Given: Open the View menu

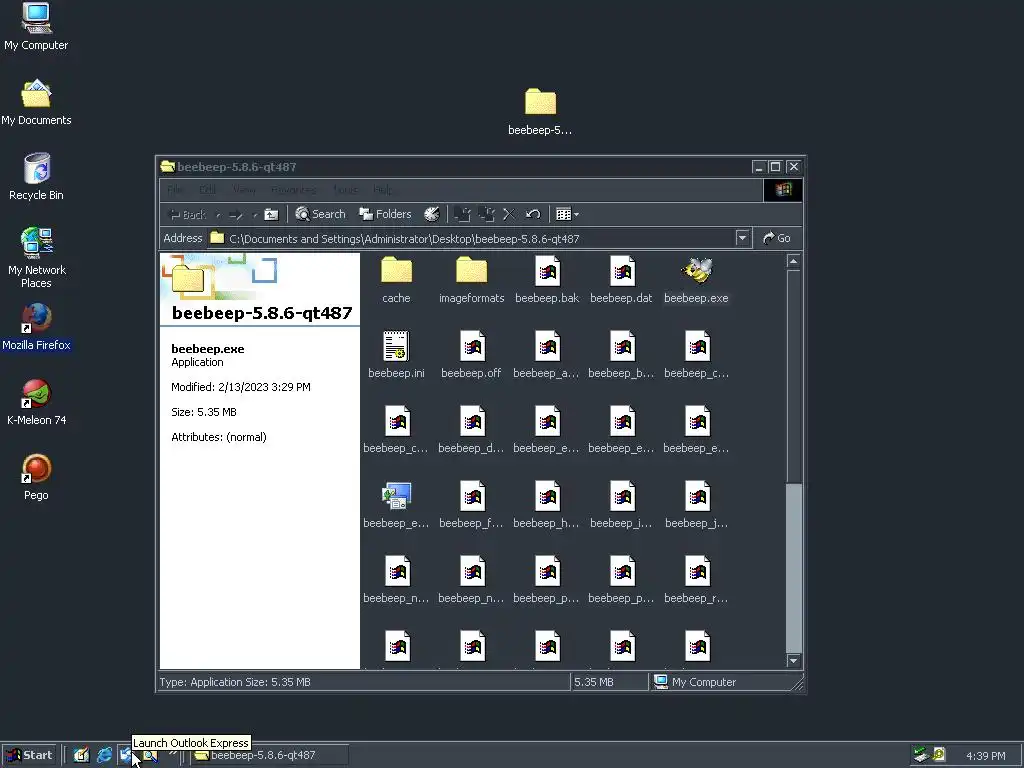Looking at the screenshot, I should 244,190.
